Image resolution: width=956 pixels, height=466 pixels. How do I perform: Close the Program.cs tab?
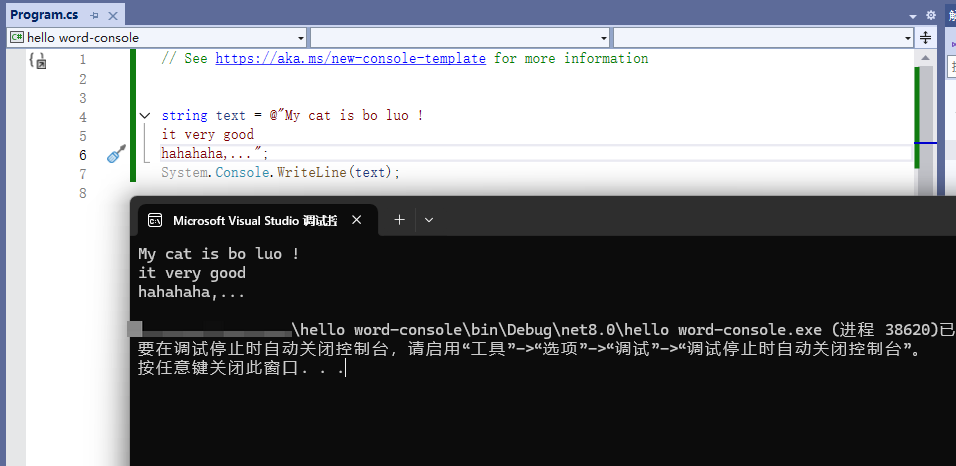click(113, 15)
